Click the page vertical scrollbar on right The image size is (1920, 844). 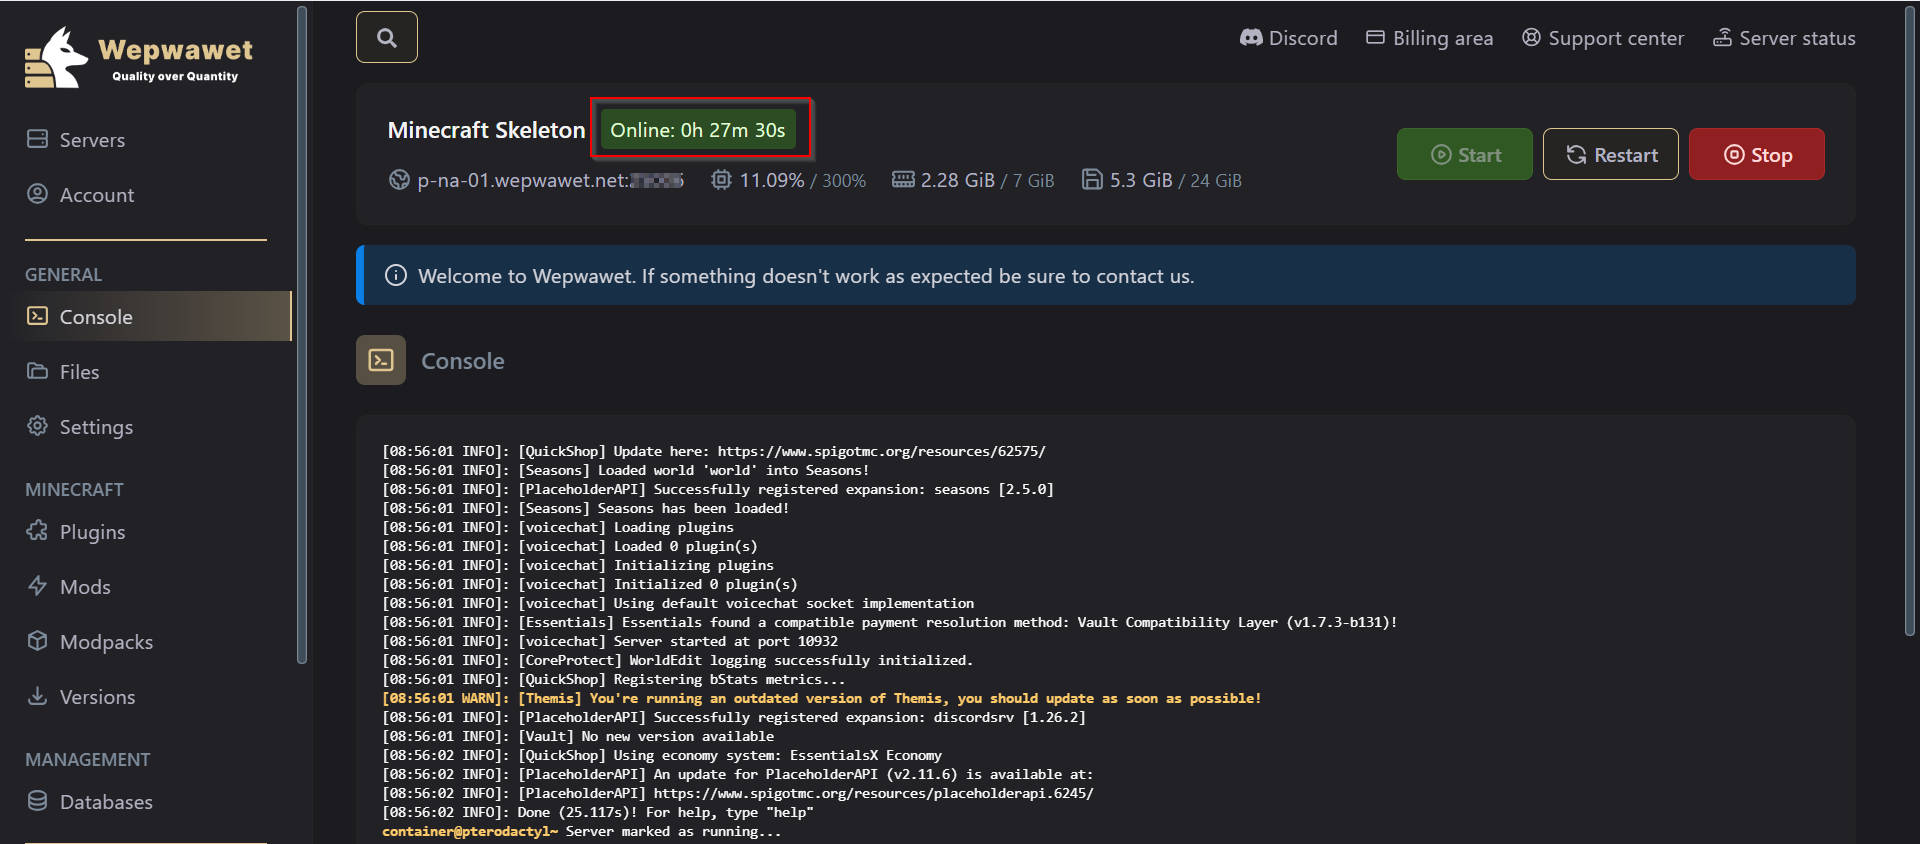point(1910,320)
